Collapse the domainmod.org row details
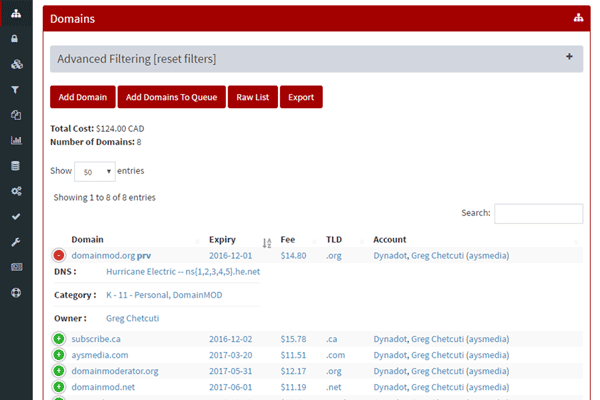Screen dimensions: 600x400 [x=60, y=256]
